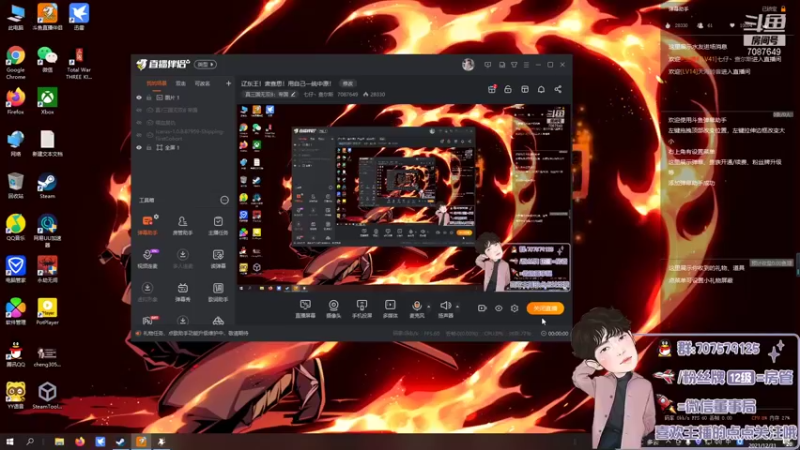Toggle lock on 全屏 1 source
Screen dimensions: 800x450
pos(149,147)
